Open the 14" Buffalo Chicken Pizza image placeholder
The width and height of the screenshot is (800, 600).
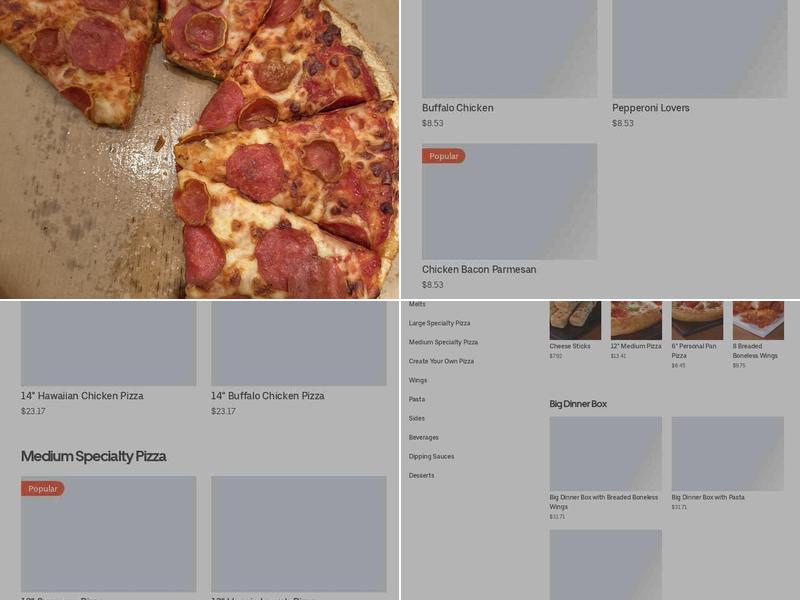tap(298, 343)
